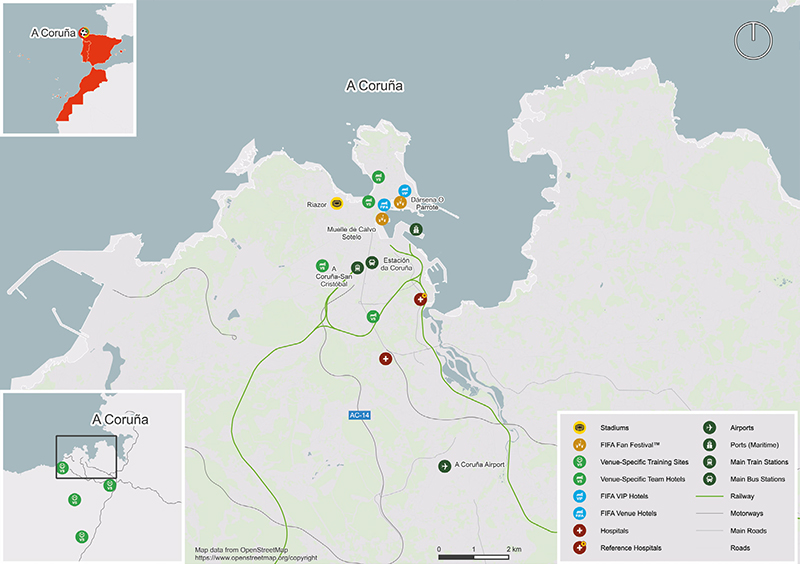800x564 pixels.
Task: Select the dark green maritime port marker on the map
Action: [x=416, y=229]
